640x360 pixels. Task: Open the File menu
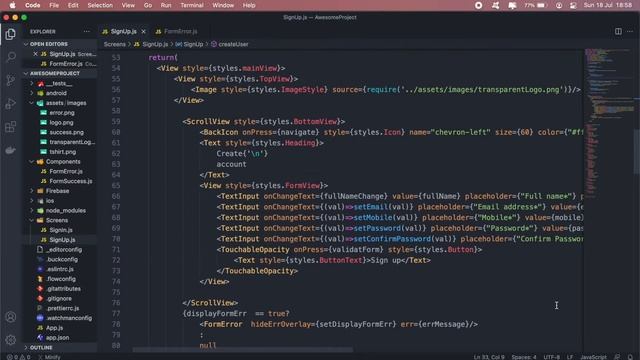coord(54,5)
